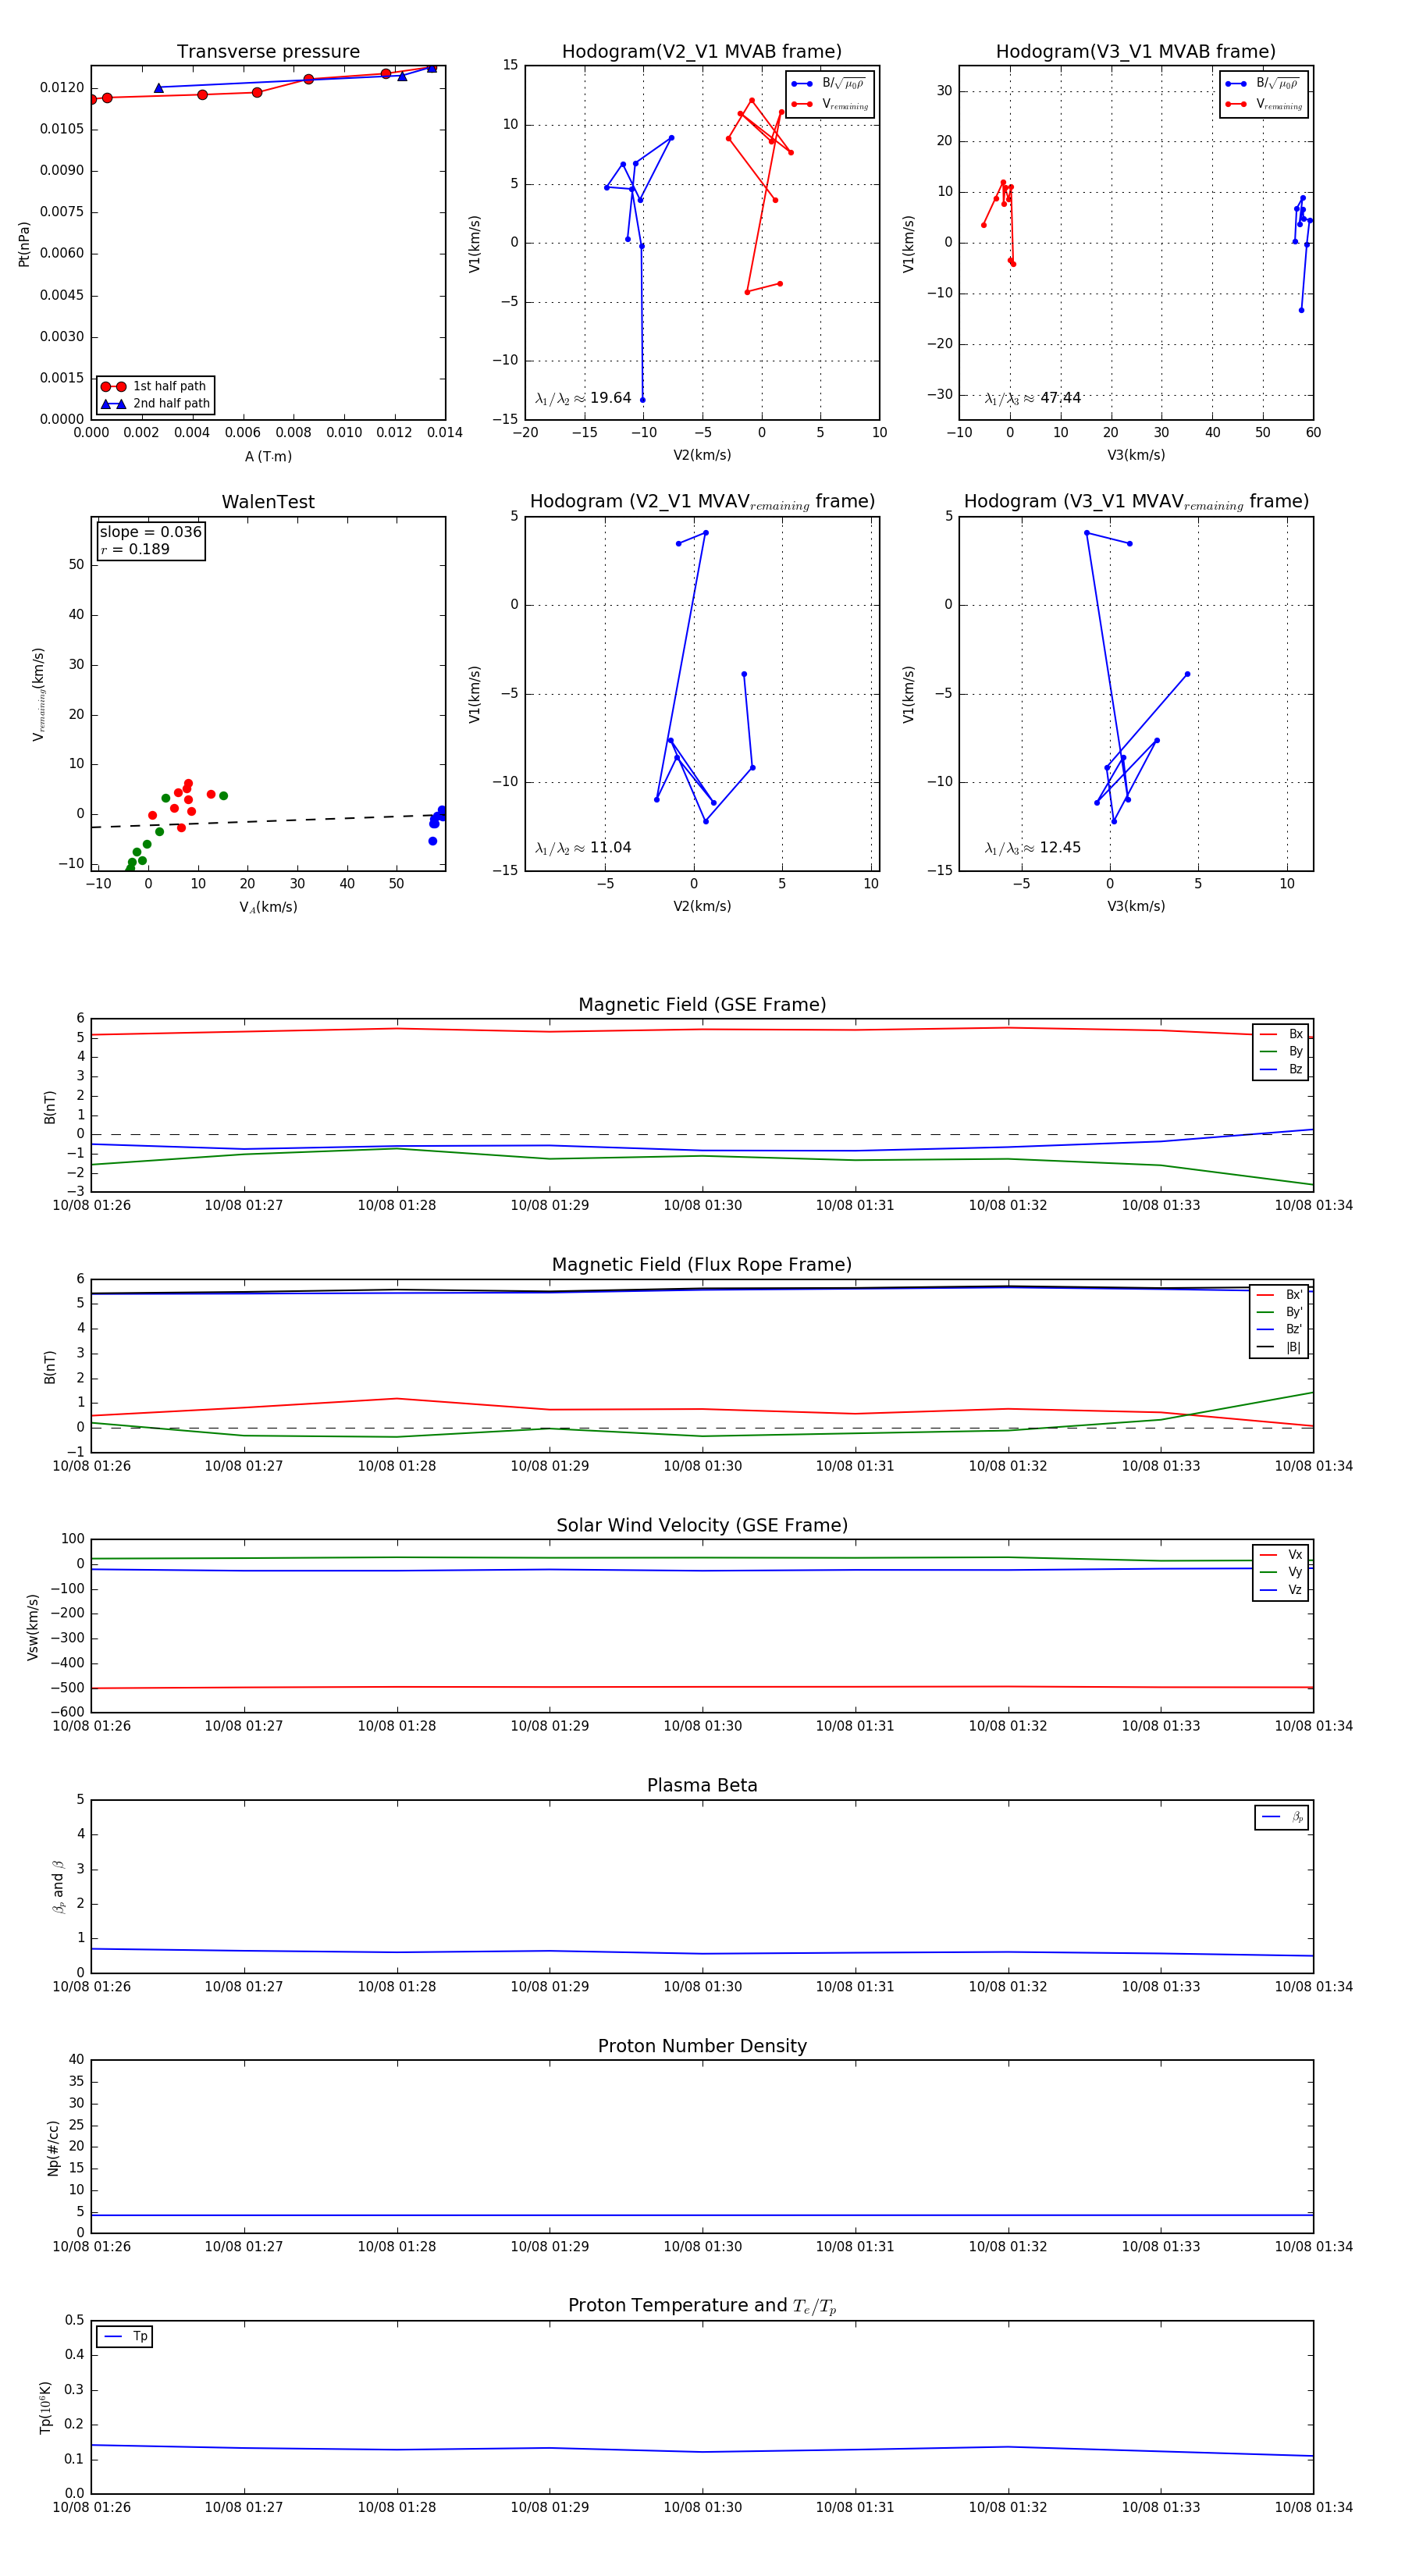Click the 'Hodogram(V2_V1 MVAB frame)' title

pos(702,52)
